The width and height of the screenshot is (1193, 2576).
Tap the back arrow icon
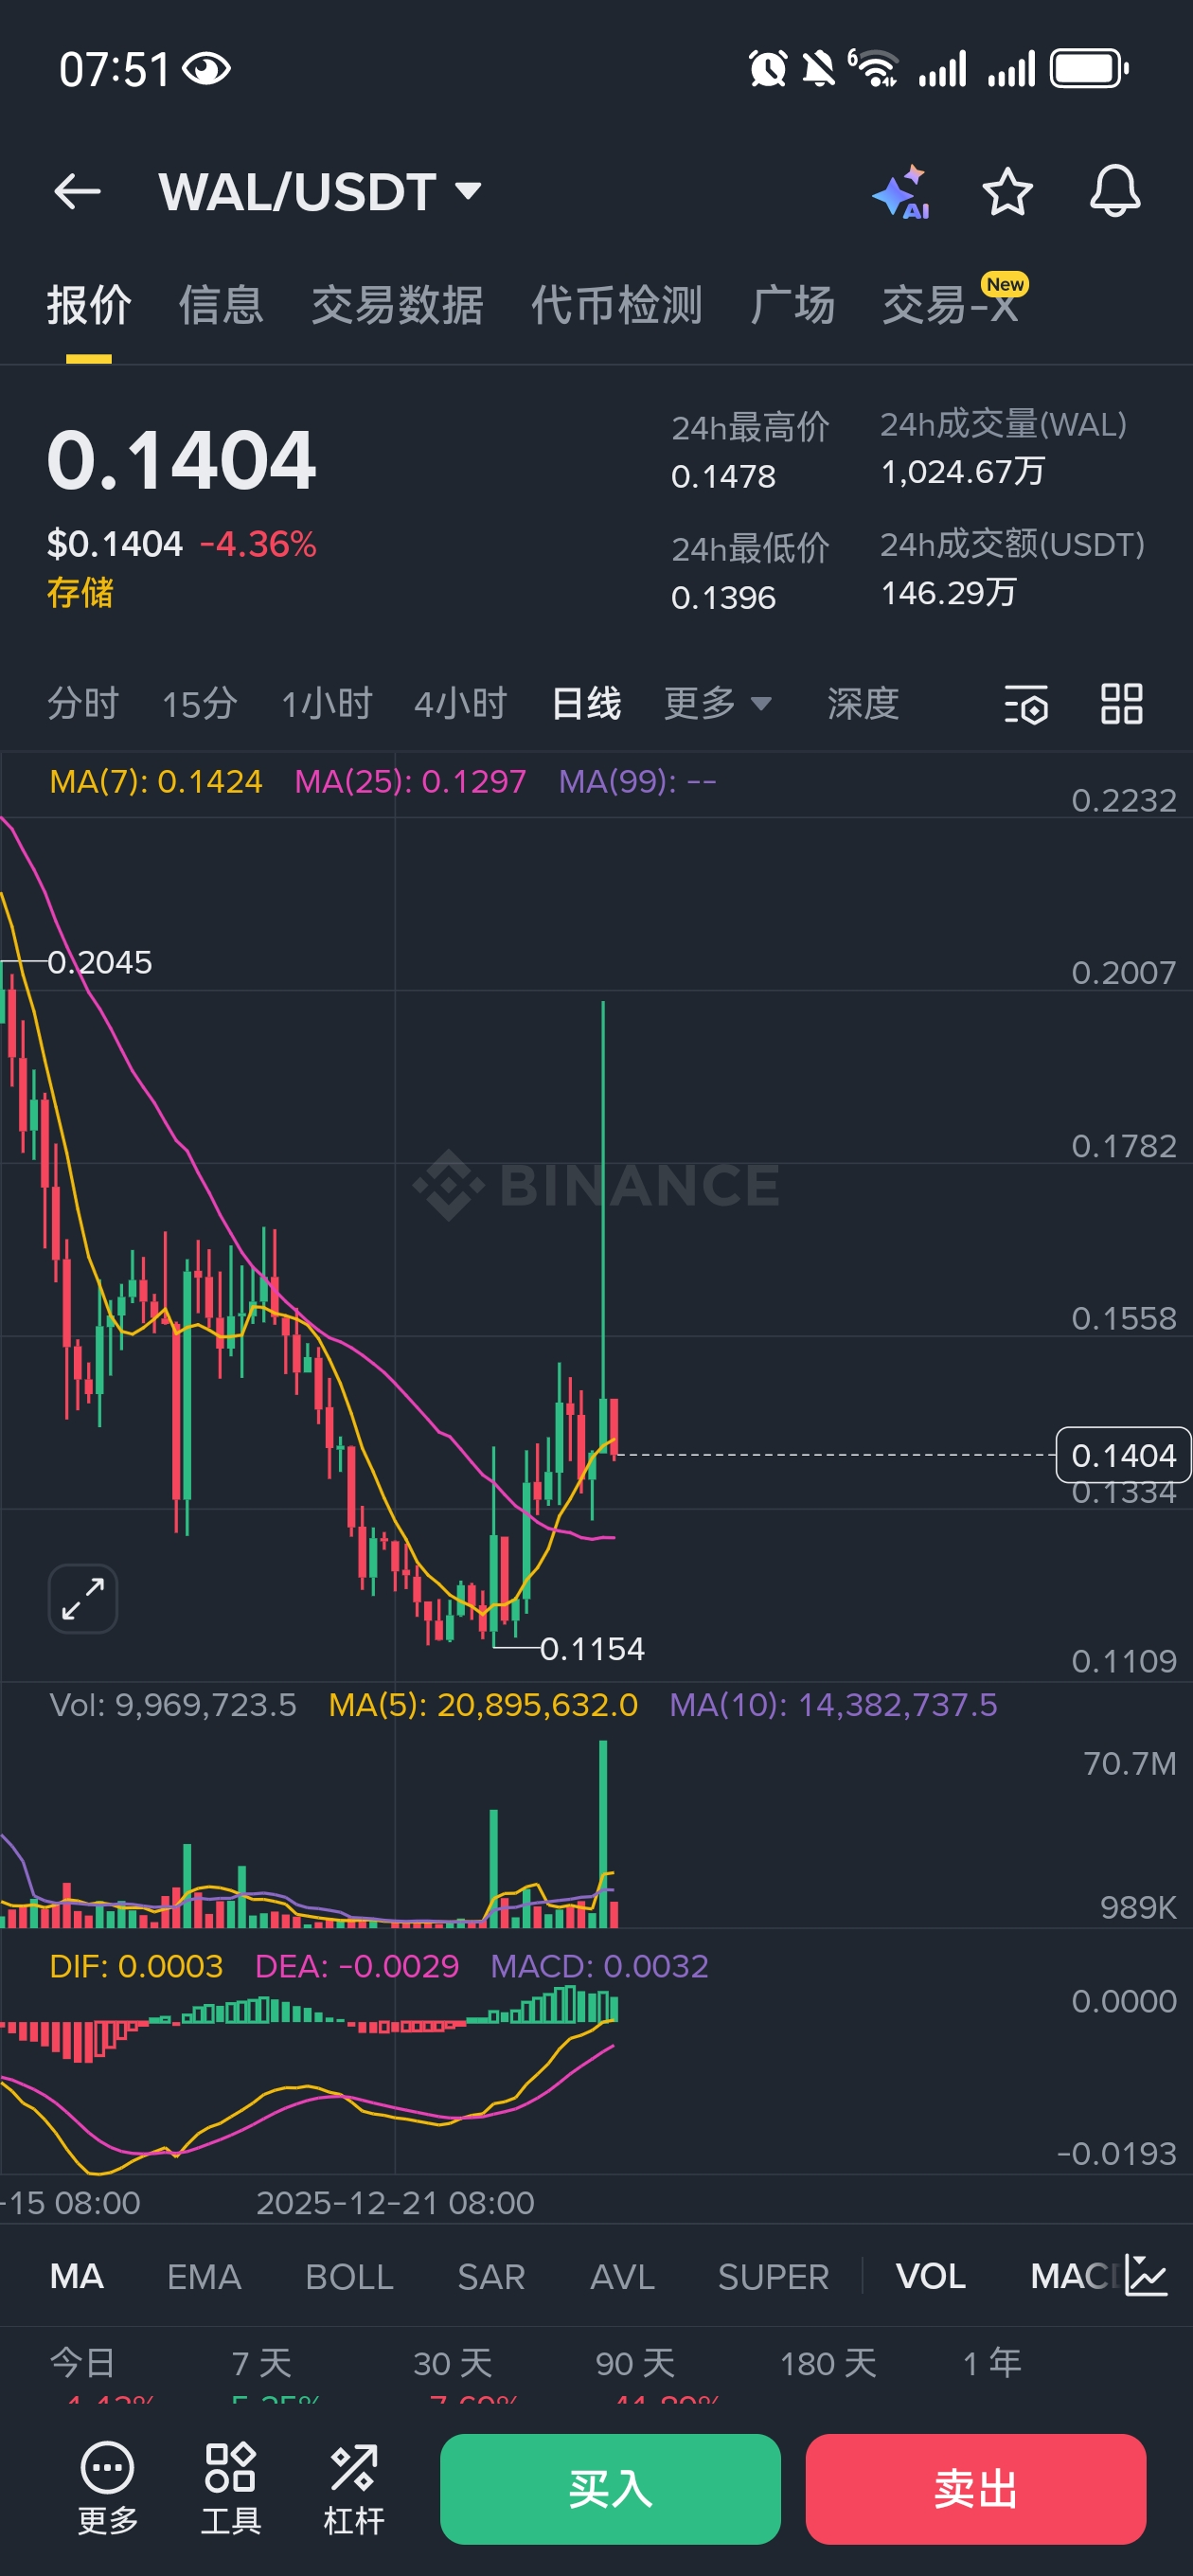click(77, 191)
